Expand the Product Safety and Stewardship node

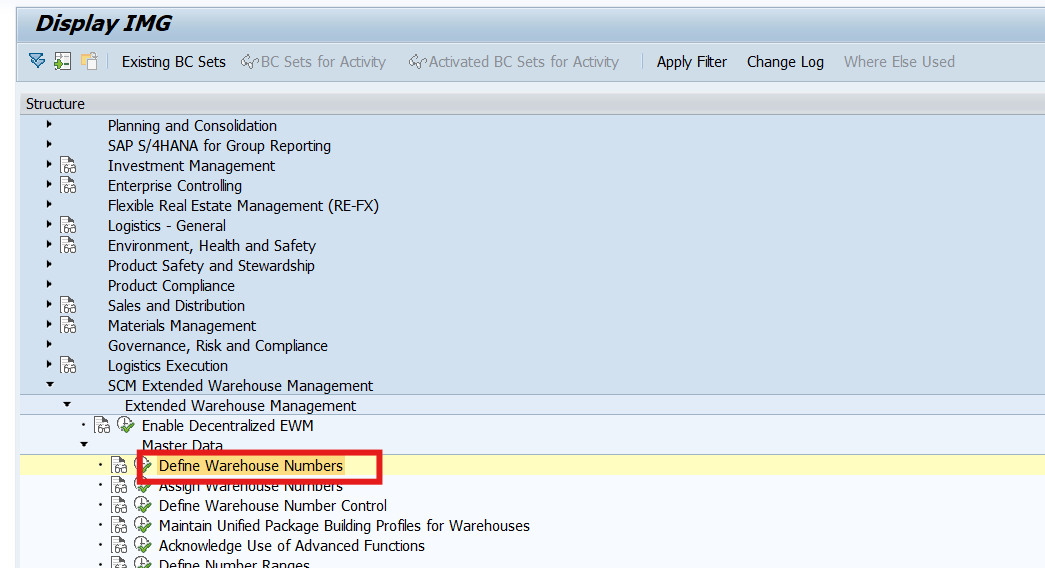point(49,264)
